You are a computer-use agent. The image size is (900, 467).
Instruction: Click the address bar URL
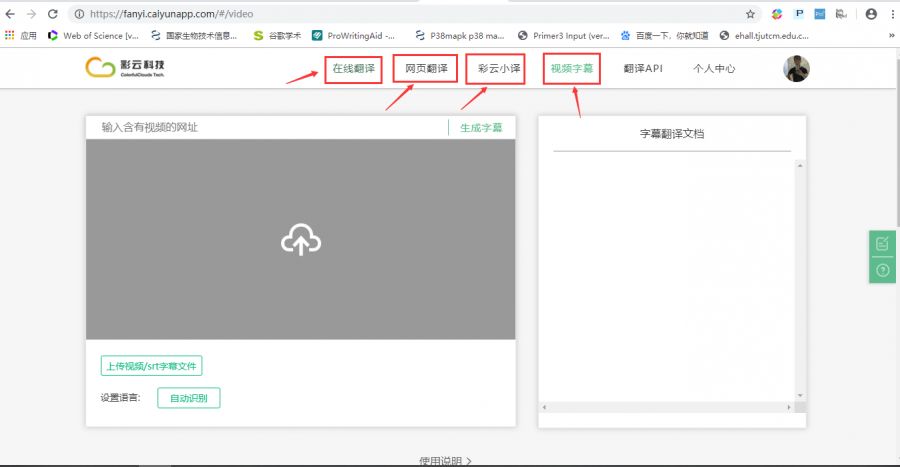171,14
